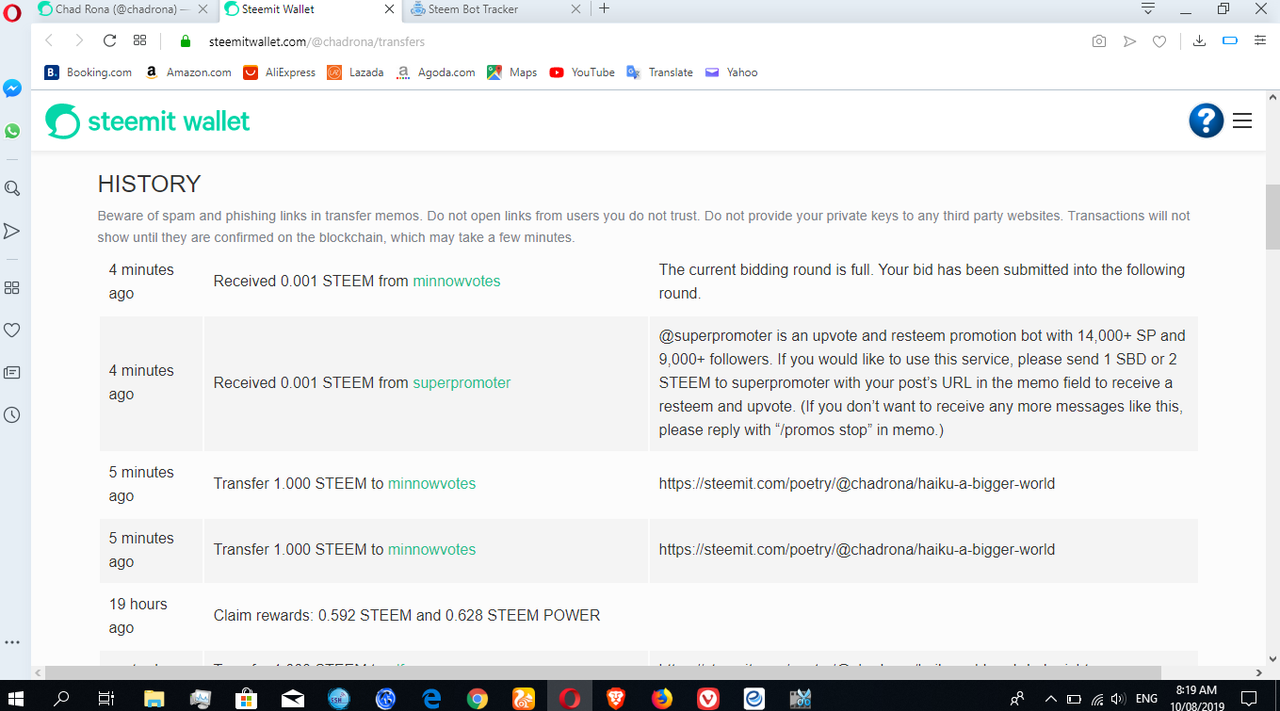View site security padlock info
Viewport: 1280px width, 711px height.
(x=184, y=42)
